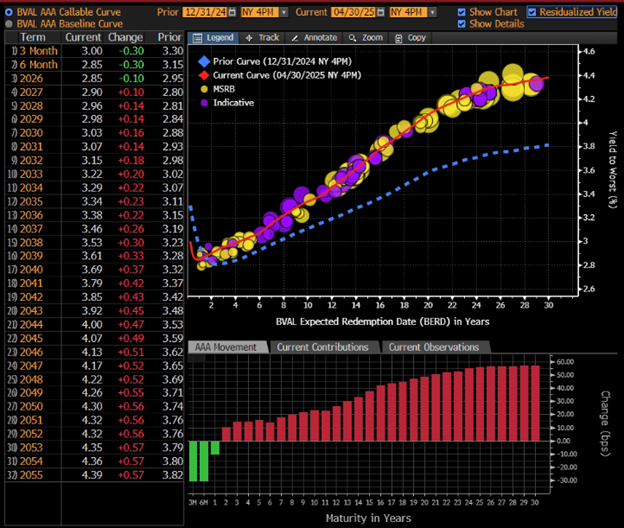
Task: Open the Current Observations tab
Action: click(432, 347)
